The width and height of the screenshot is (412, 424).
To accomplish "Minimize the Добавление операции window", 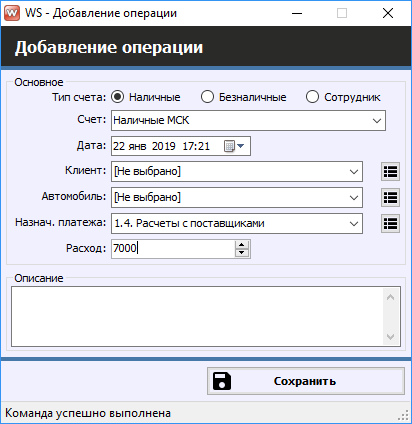I will 297,13.
